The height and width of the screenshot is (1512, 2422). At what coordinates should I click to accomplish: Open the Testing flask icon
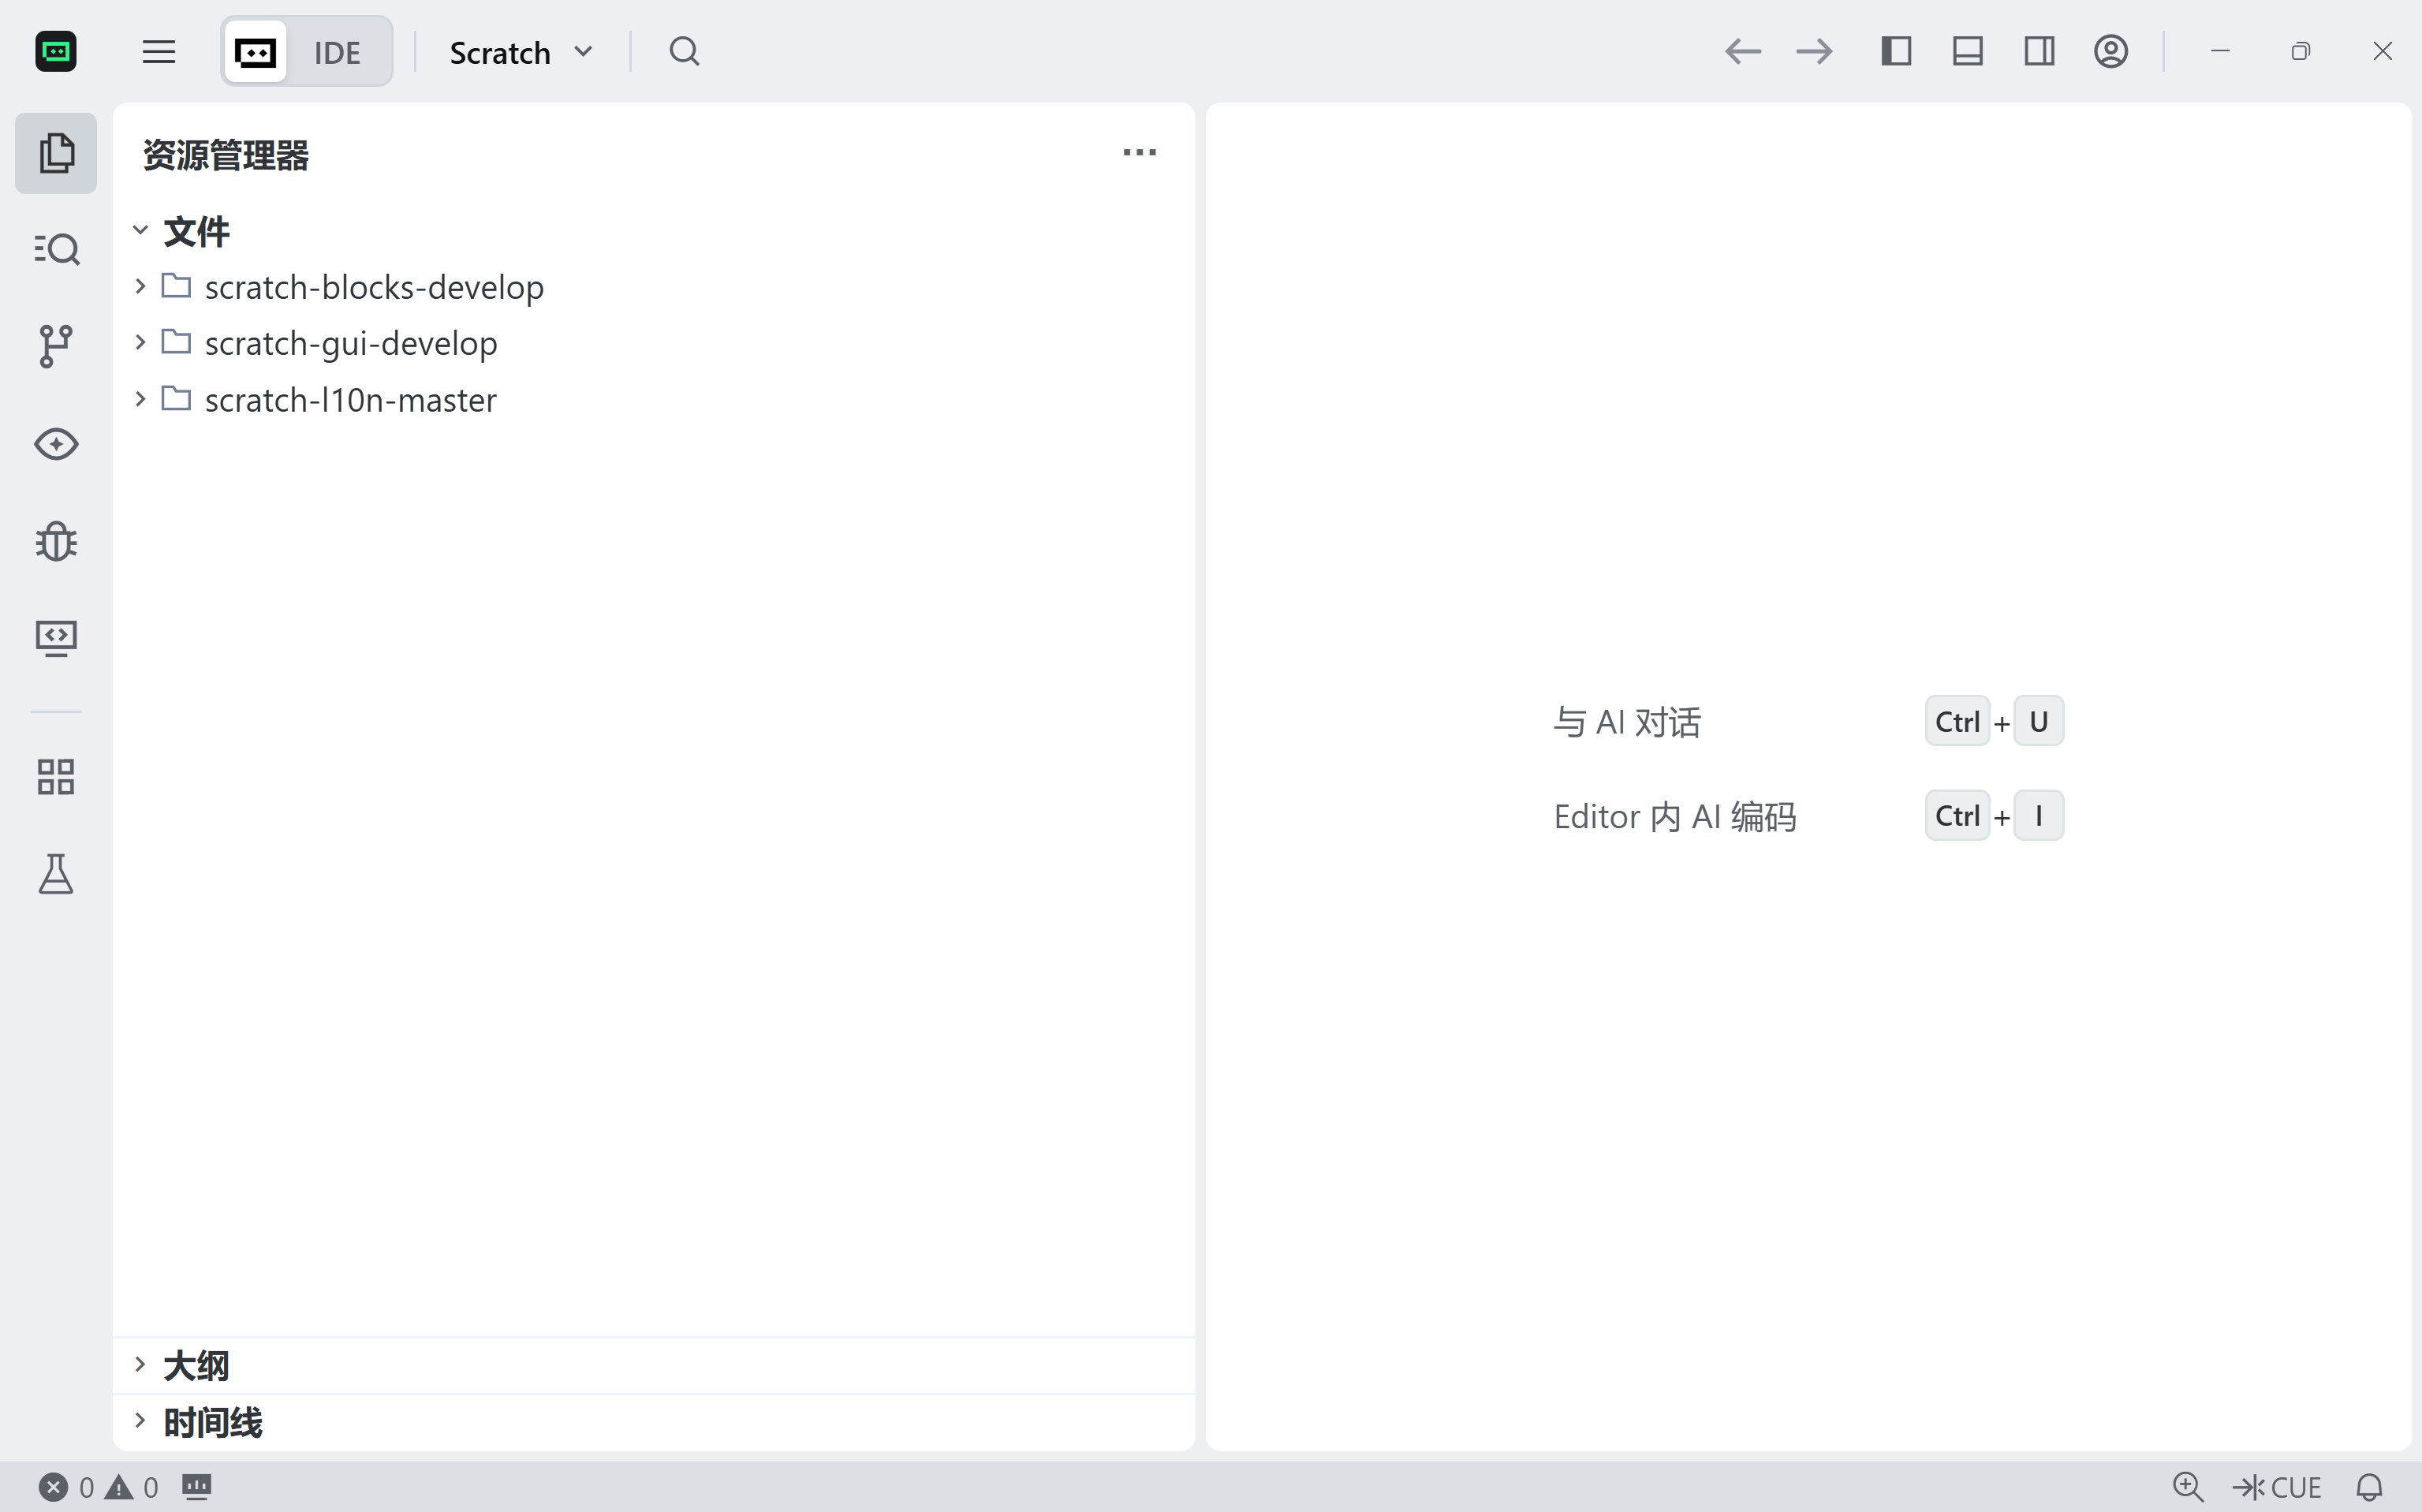pyautogui.click(x=56, y=874)
